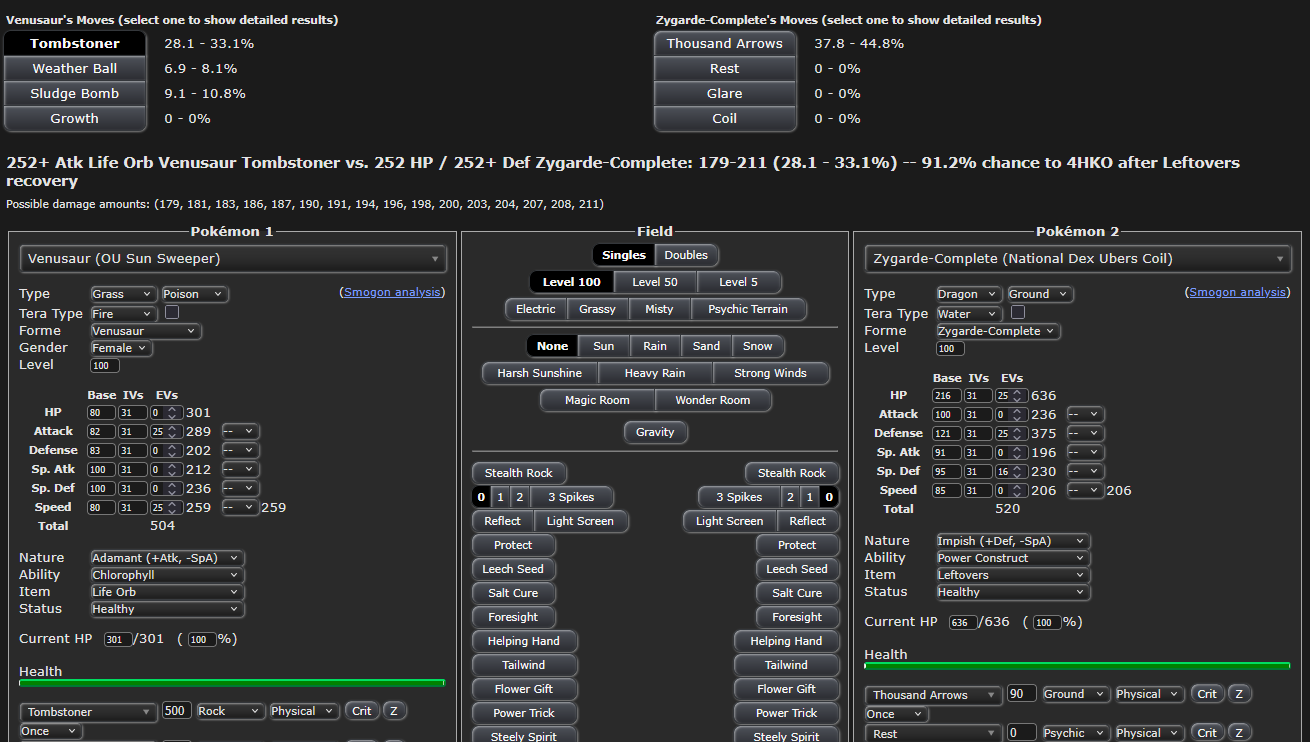Toggle Tailwind on Zygarde's side
This screenshot has width=1310, height=742.
(x=786, y=665)
